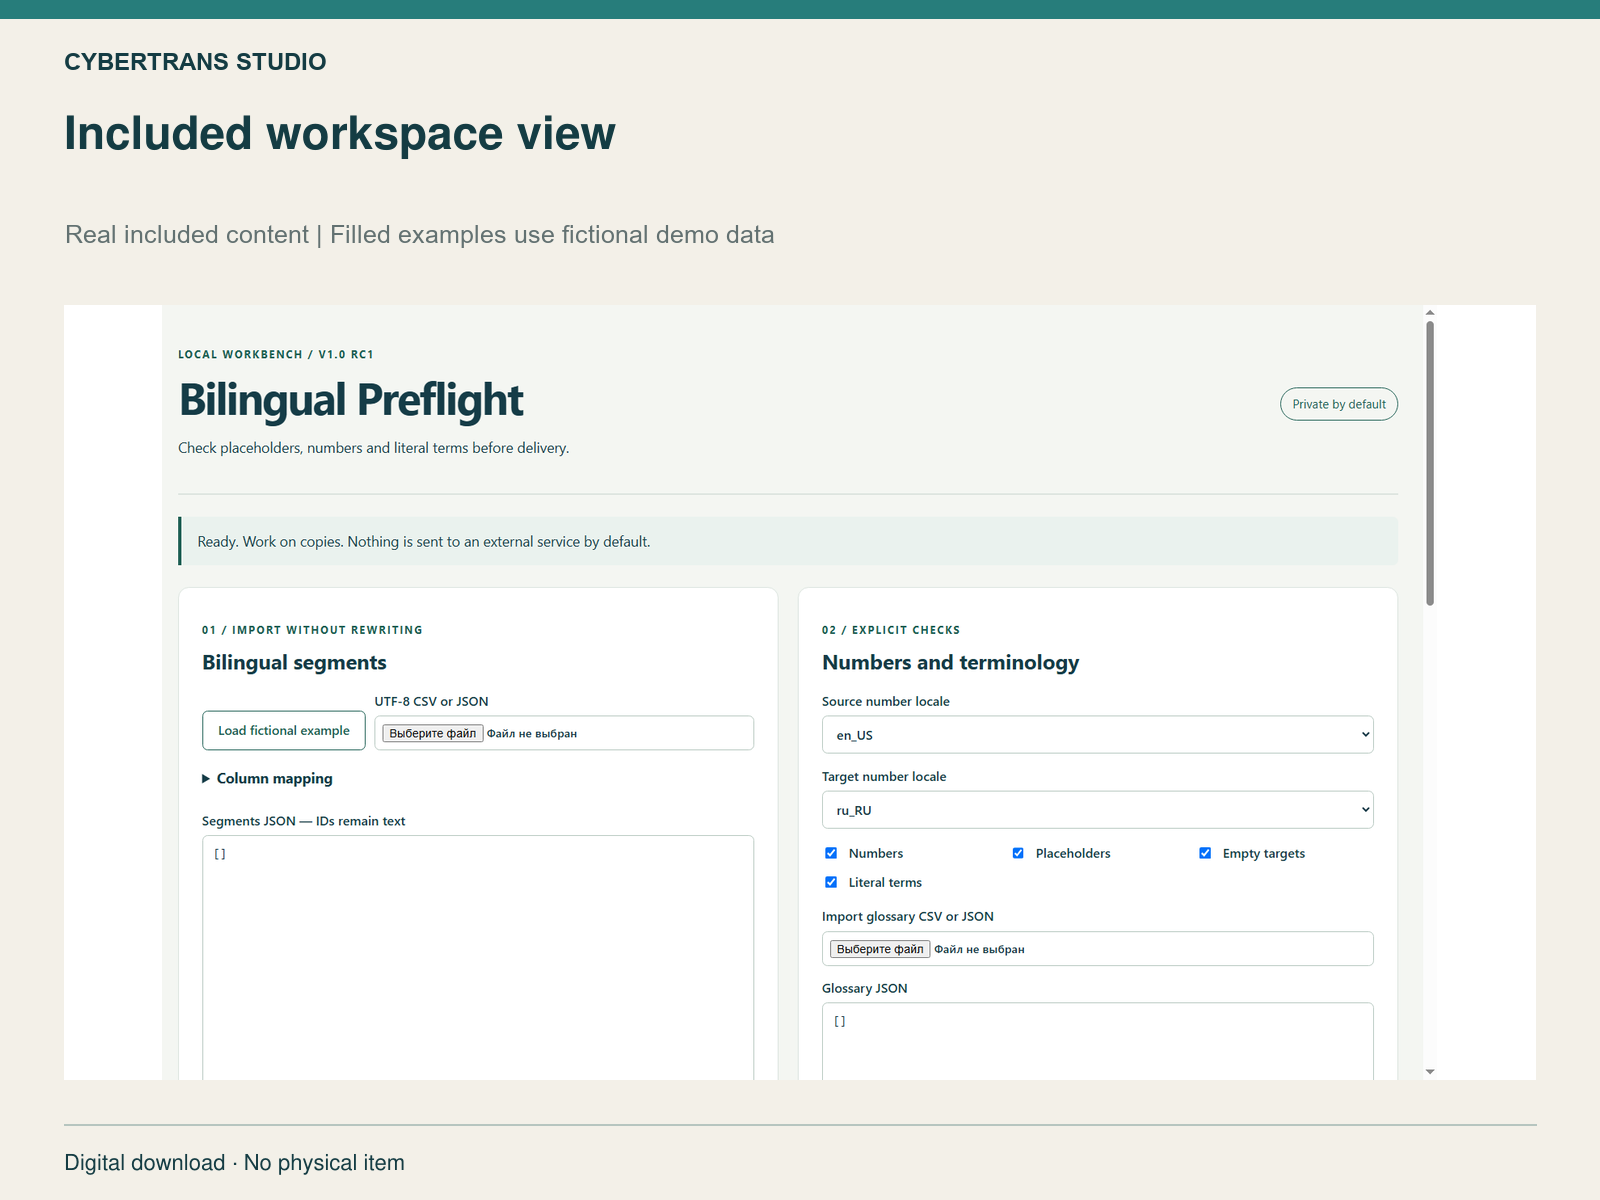Click the scrollbar up arrow
The image size is (1600, 1200).
(x=1430, y=312)
